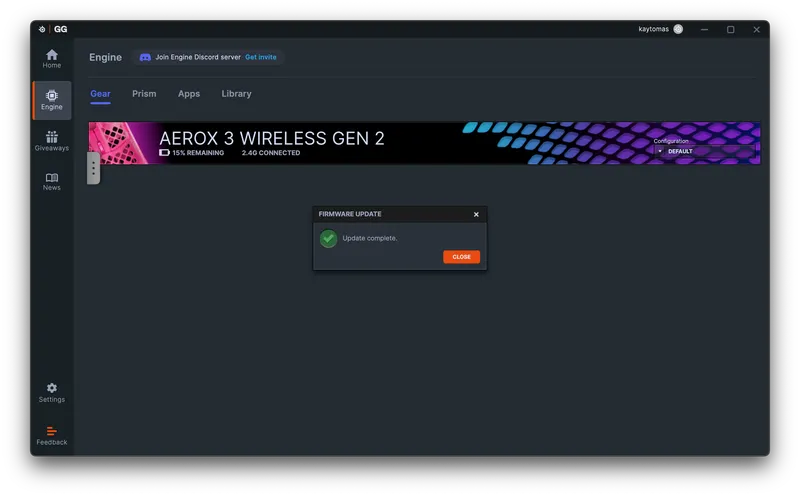Expand the Configuration DEFAULT dropdown
The width and height of the screenshot is (800, 496).
[x=705, y=151]
